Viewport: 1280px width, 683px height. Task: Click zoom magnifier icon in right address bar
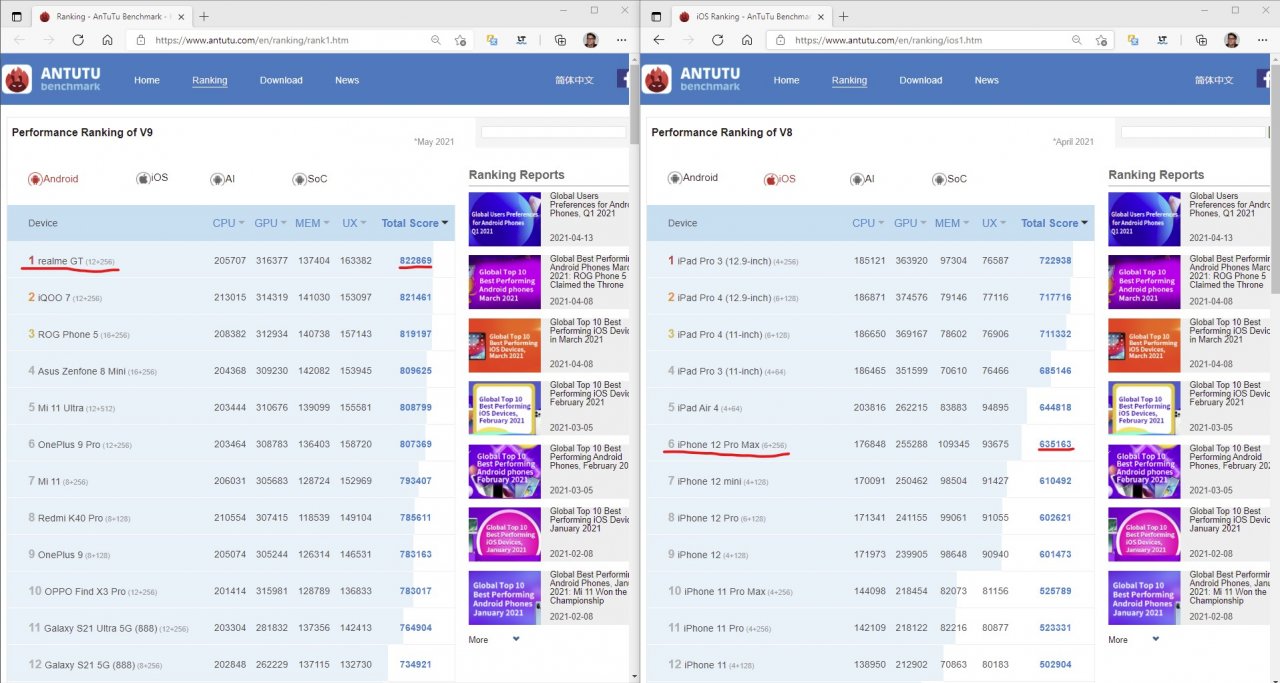pos(1076,40)
